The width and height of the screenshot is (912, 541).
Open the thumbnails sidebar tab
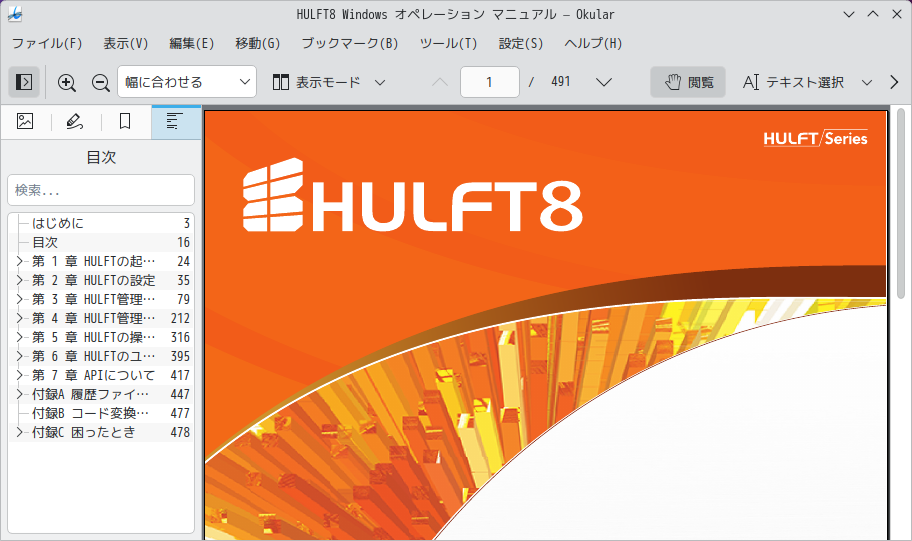tap(25, 122)
